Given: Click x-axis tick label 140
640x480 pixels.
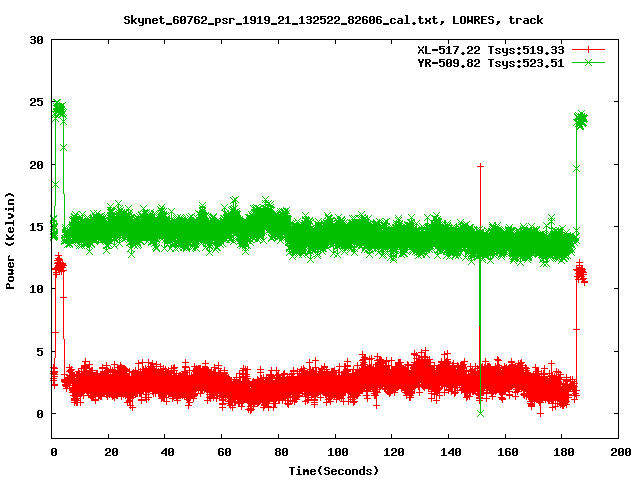Looking at the screenshot, I should click(451, 452).
